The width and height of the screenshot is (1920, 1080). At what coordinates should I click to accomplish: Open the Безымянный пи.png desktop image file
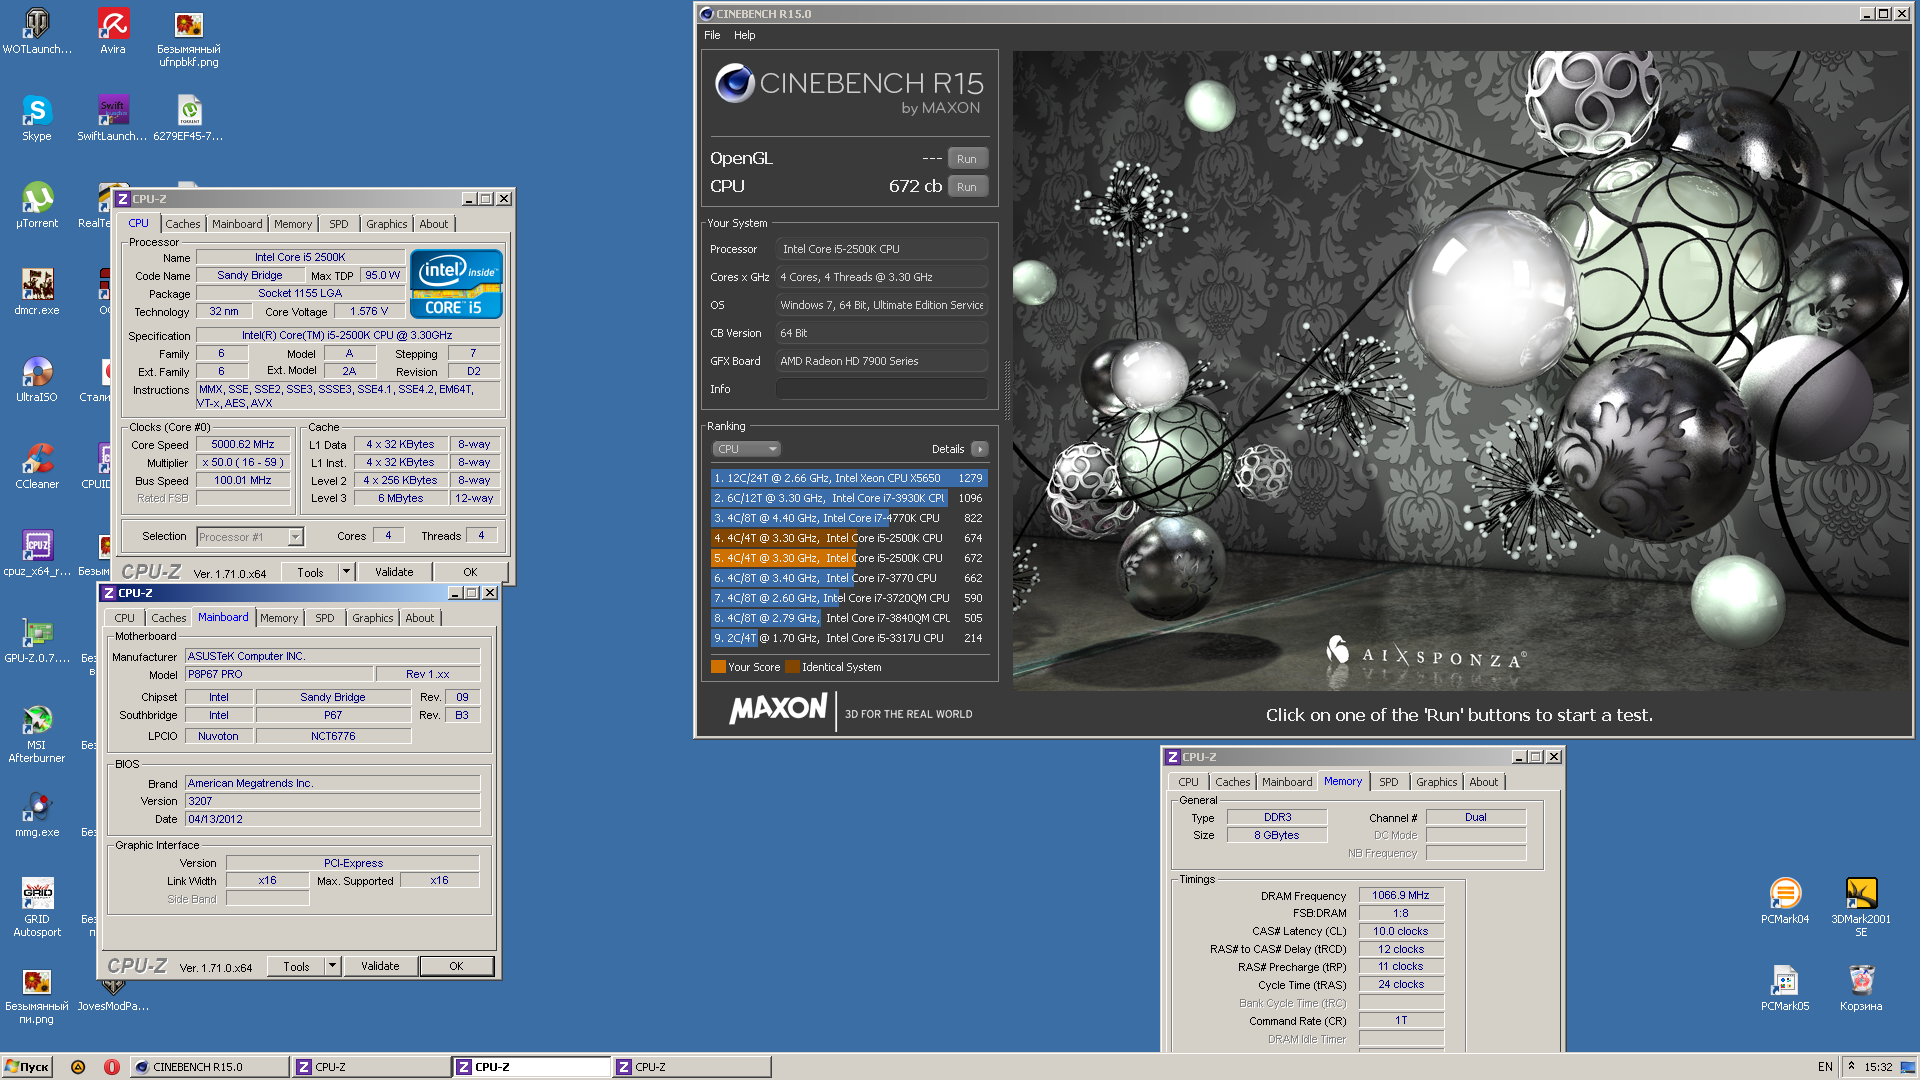37,994
